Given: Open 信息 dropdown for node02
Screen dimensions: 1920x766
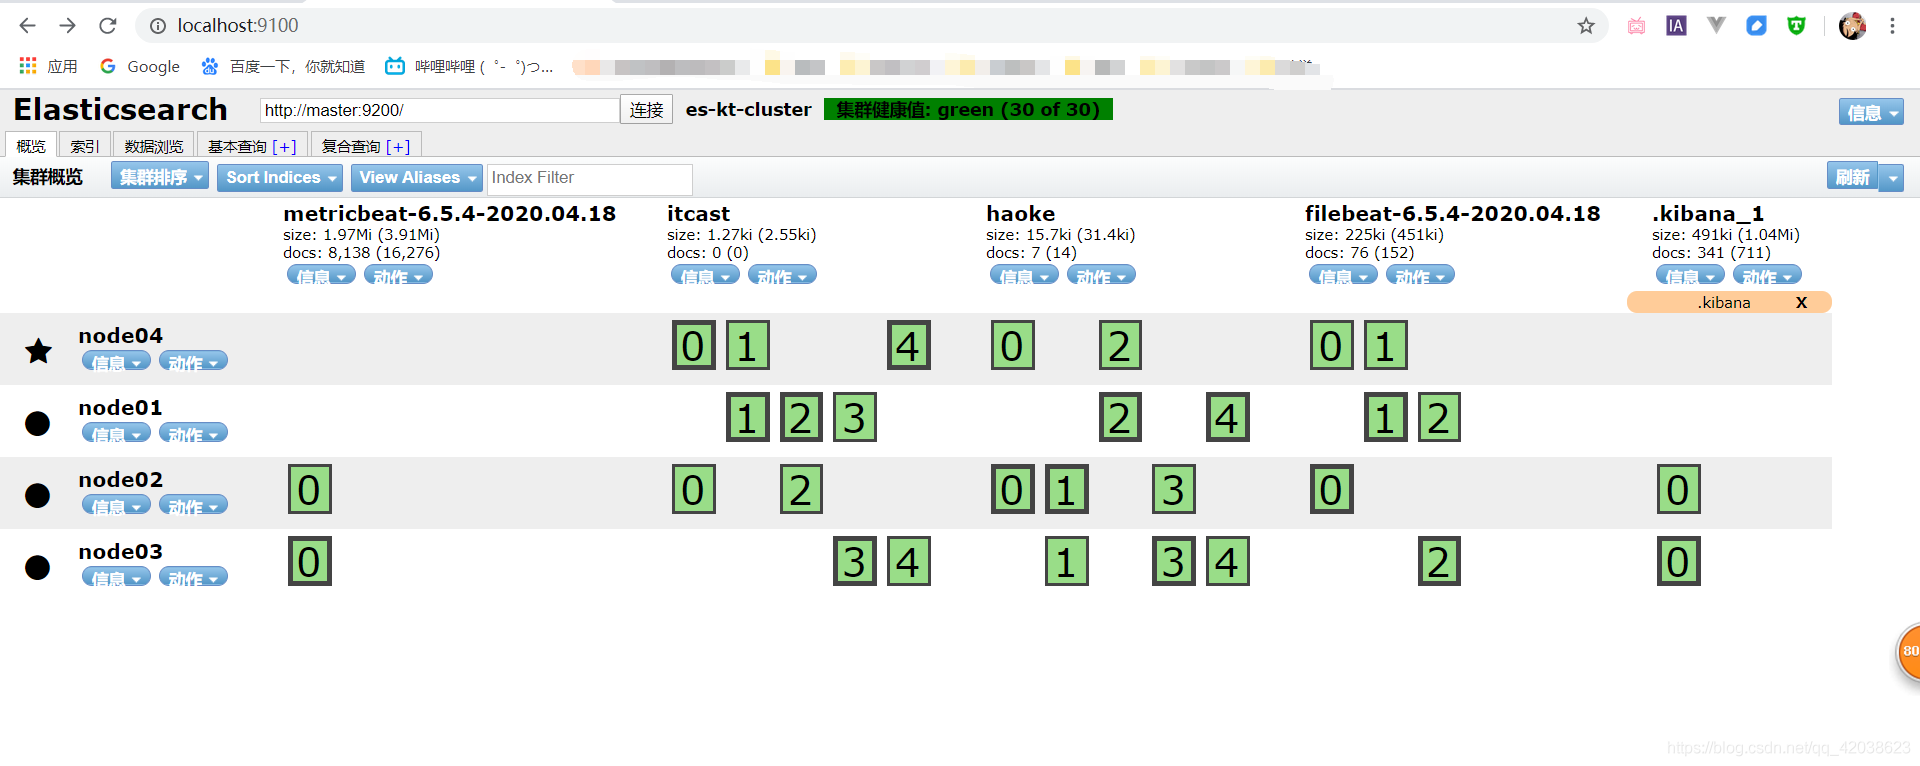Looking at the screenshot, I should click(x=116, y=505).
